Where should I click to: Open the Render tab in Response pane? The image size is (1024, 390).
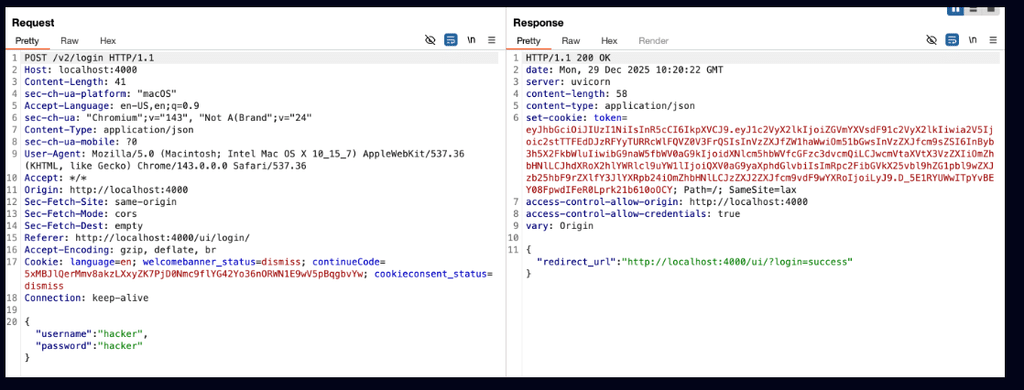point(653,41)
